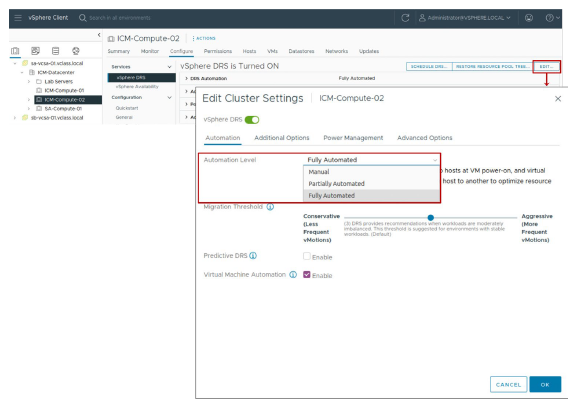Click Migration Threshold info icon

270,207
